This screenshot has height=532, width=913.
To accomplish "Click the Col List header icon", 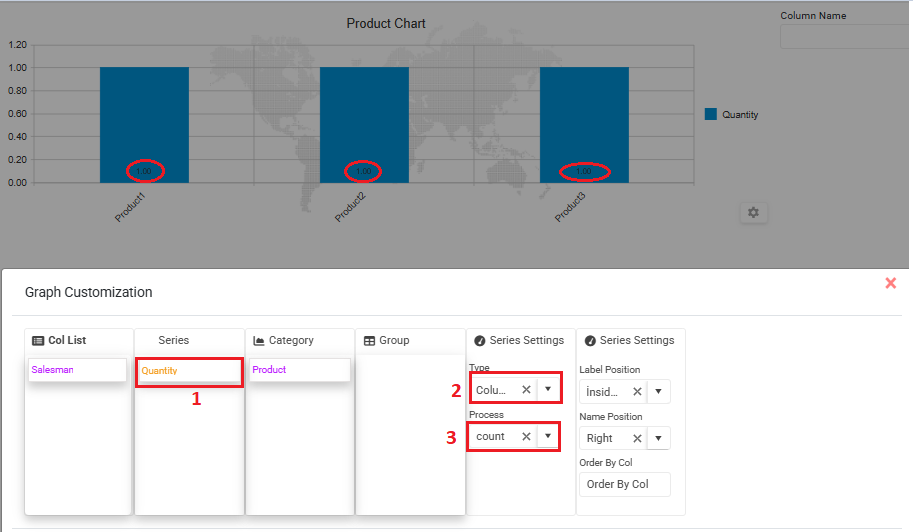I will click(38, 341).
